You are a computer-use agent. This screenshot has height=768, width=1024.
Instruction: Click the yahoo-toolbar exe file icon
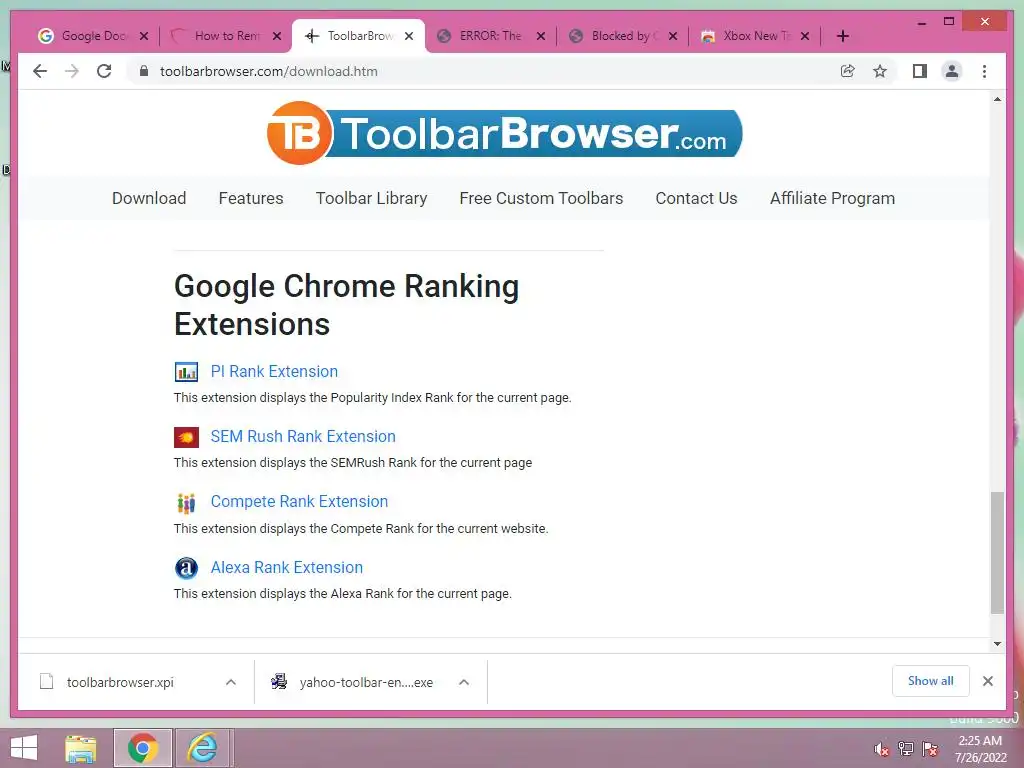click(x=279, y=682)
